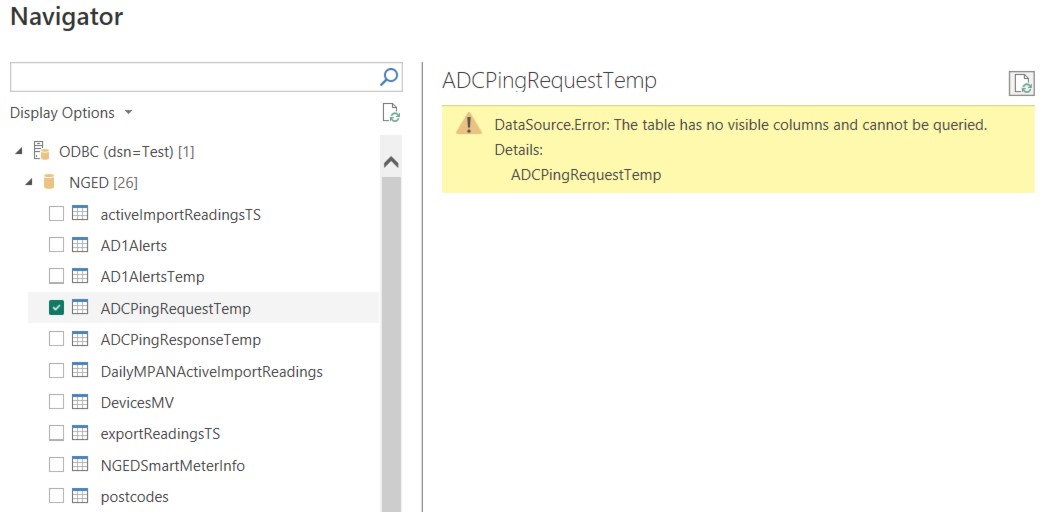
Task: Click the table icon next to DevicesMV
Action: click(81, 402)
